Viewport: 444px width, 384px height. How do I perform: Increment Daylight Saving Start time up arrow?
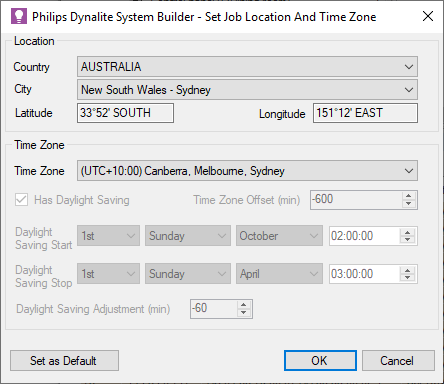click(407, 232)
